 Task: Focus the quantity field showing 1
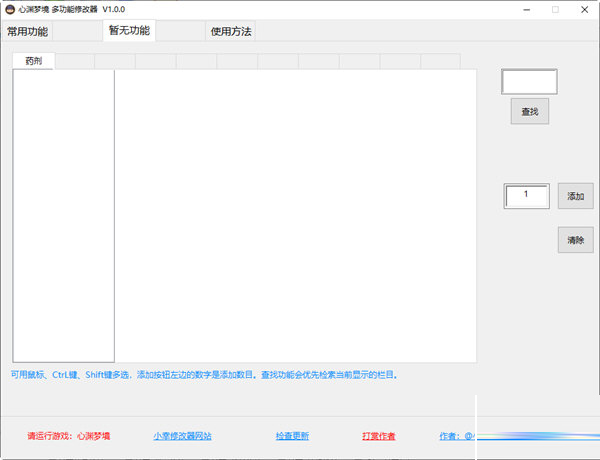(x=527, y=196)
